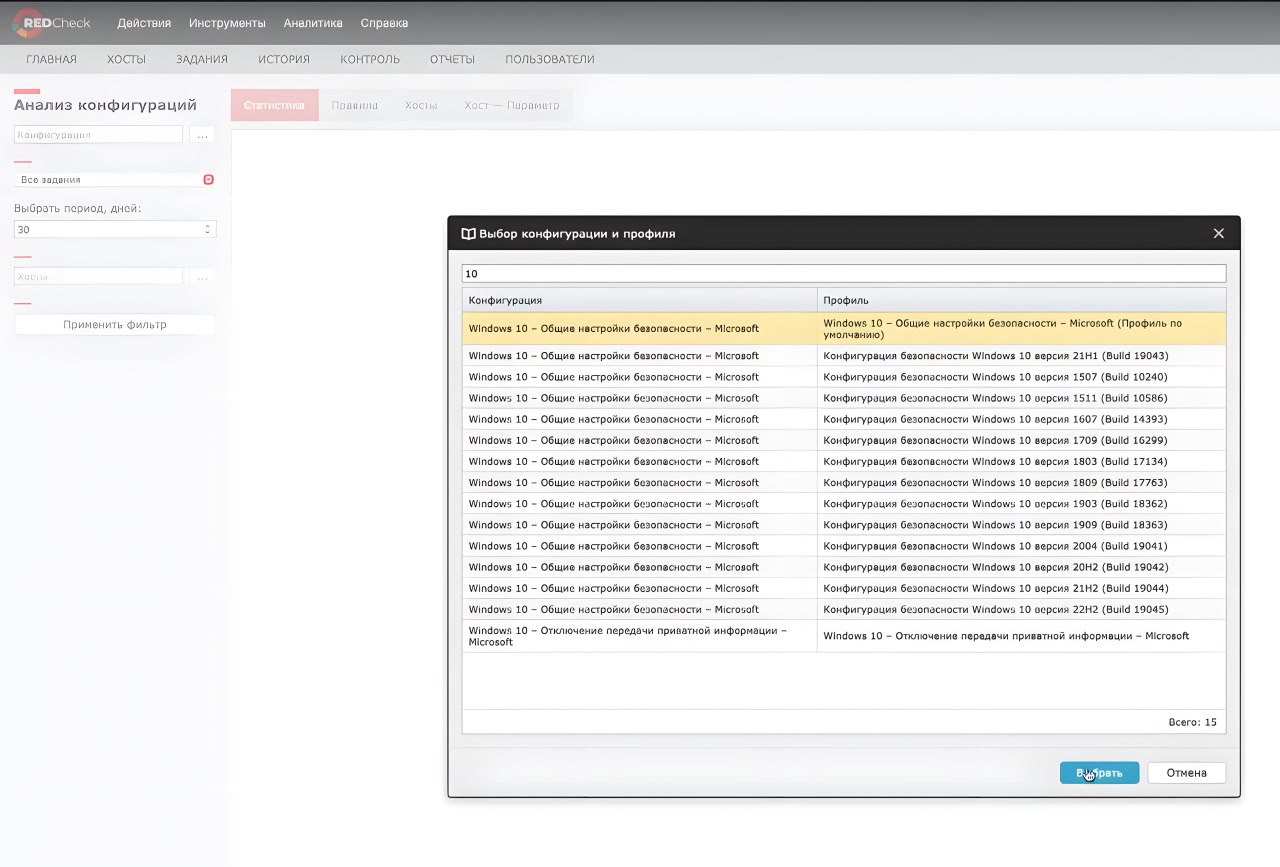Click the 'Всего: 15' total count
This screenshot has height=867, width=1280.
1192,722
